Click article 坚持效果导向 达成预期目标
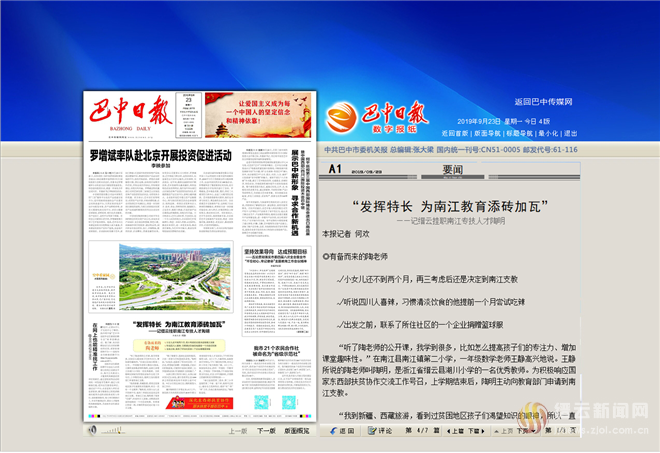 click(276, 251)
